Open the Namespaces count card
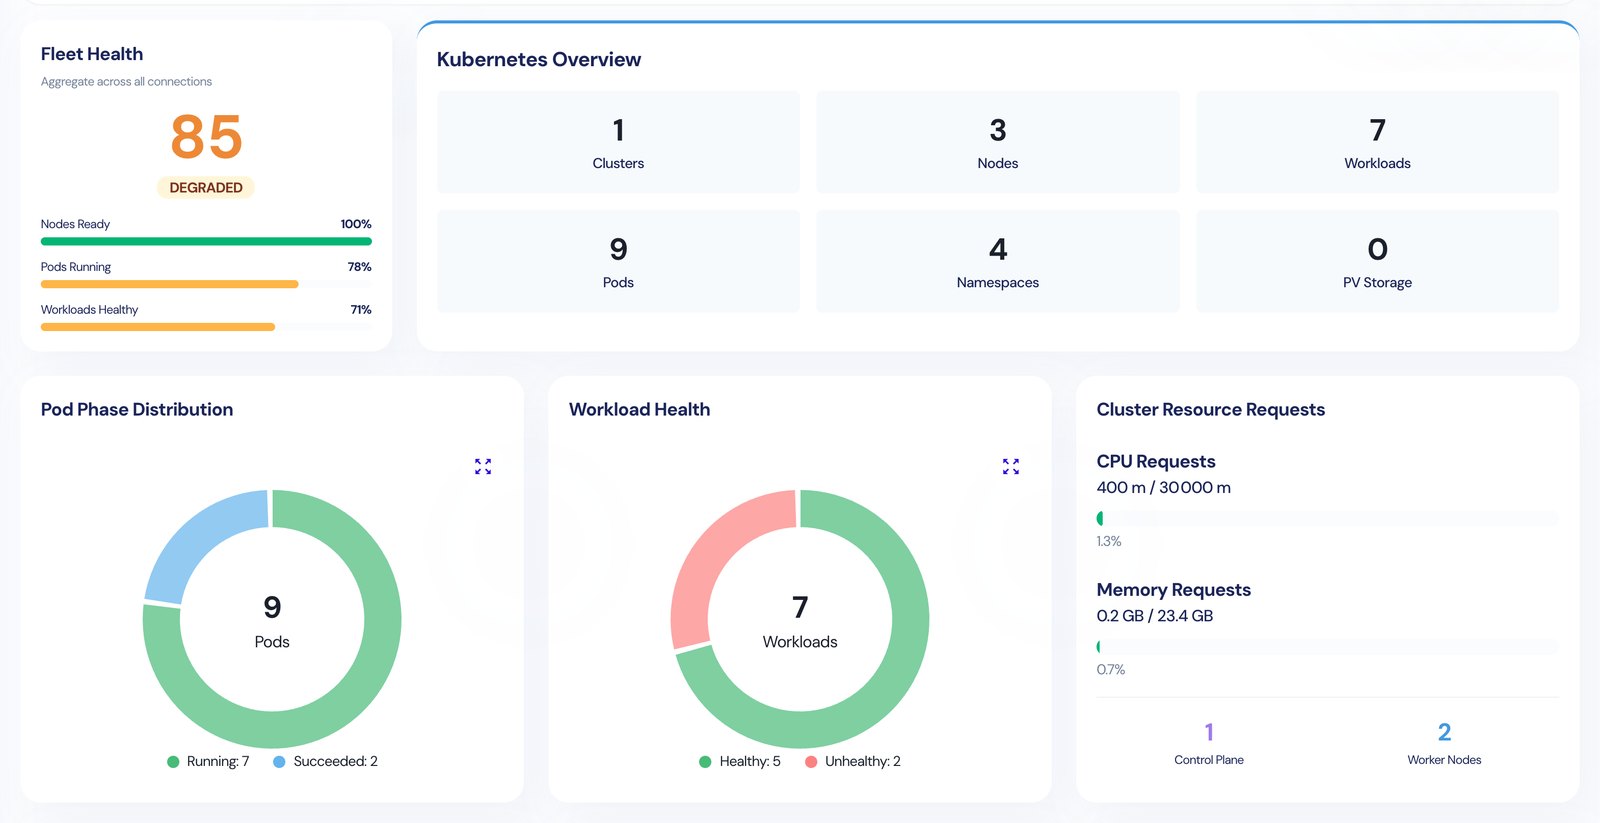Viewport: 1600px width, 823px height. pos(998,261)
